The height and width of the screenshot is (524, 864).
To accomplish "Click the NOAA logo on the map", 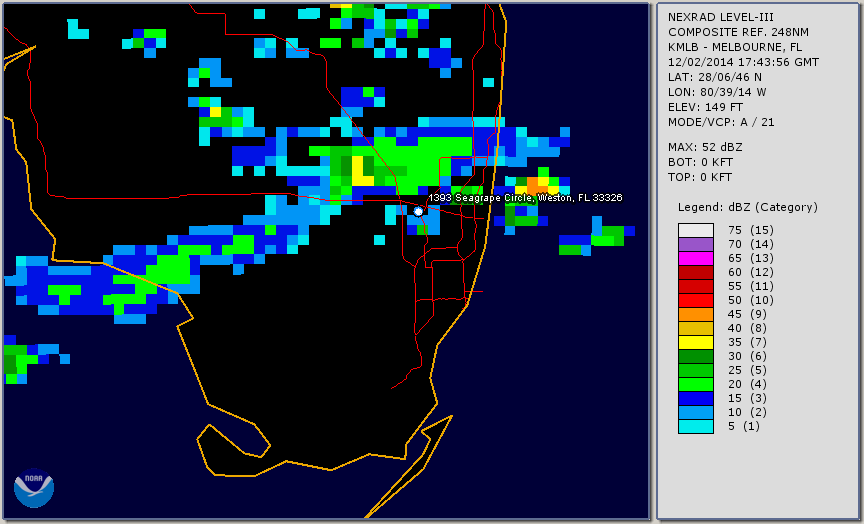I will tap(34, 488).
